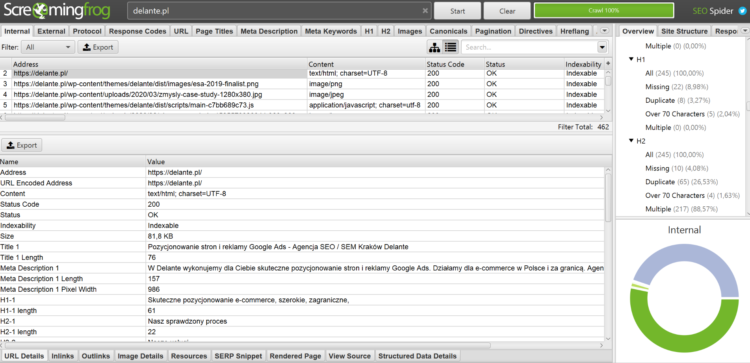
Task: Click the Title 1 Length row
Action: click(x=302, y=257)
